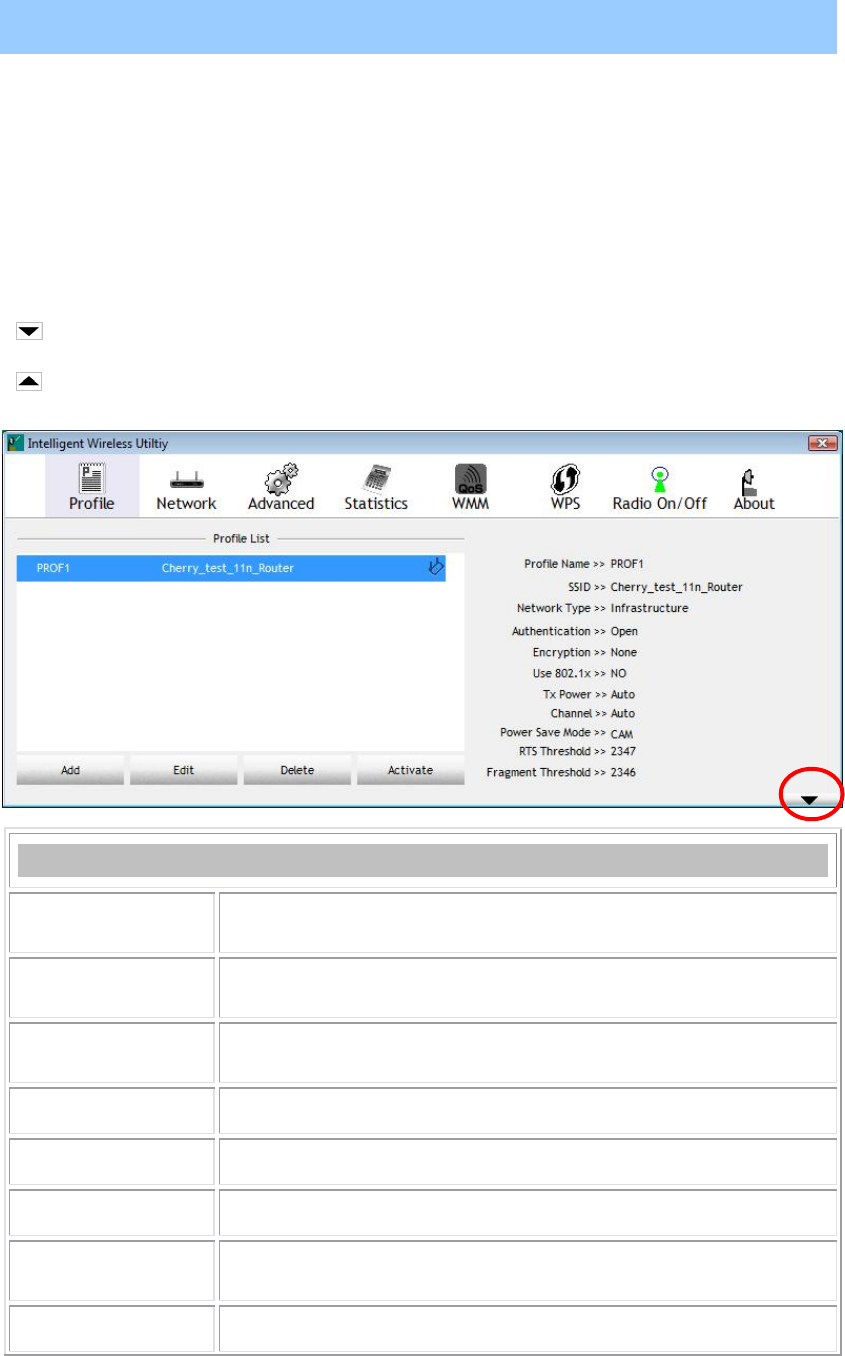Click the Tx Power value Auto
Viewport: 845px width, 1356px height.
coord(622,694)
